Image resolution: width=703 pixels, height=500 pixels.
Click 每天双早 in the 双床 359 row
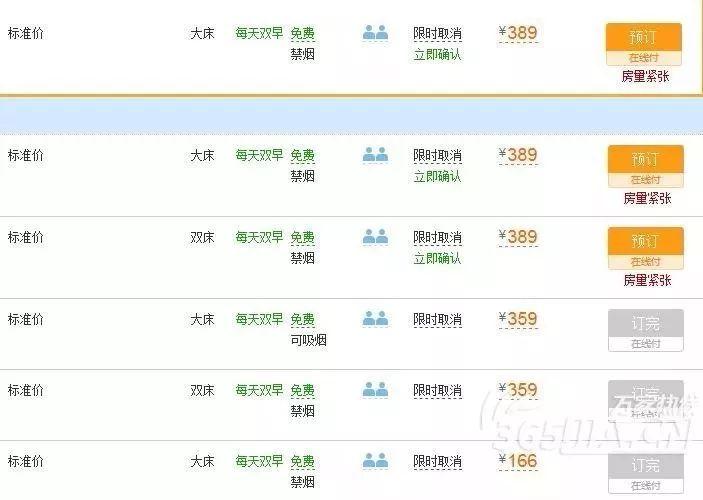(x=259, y=390)
